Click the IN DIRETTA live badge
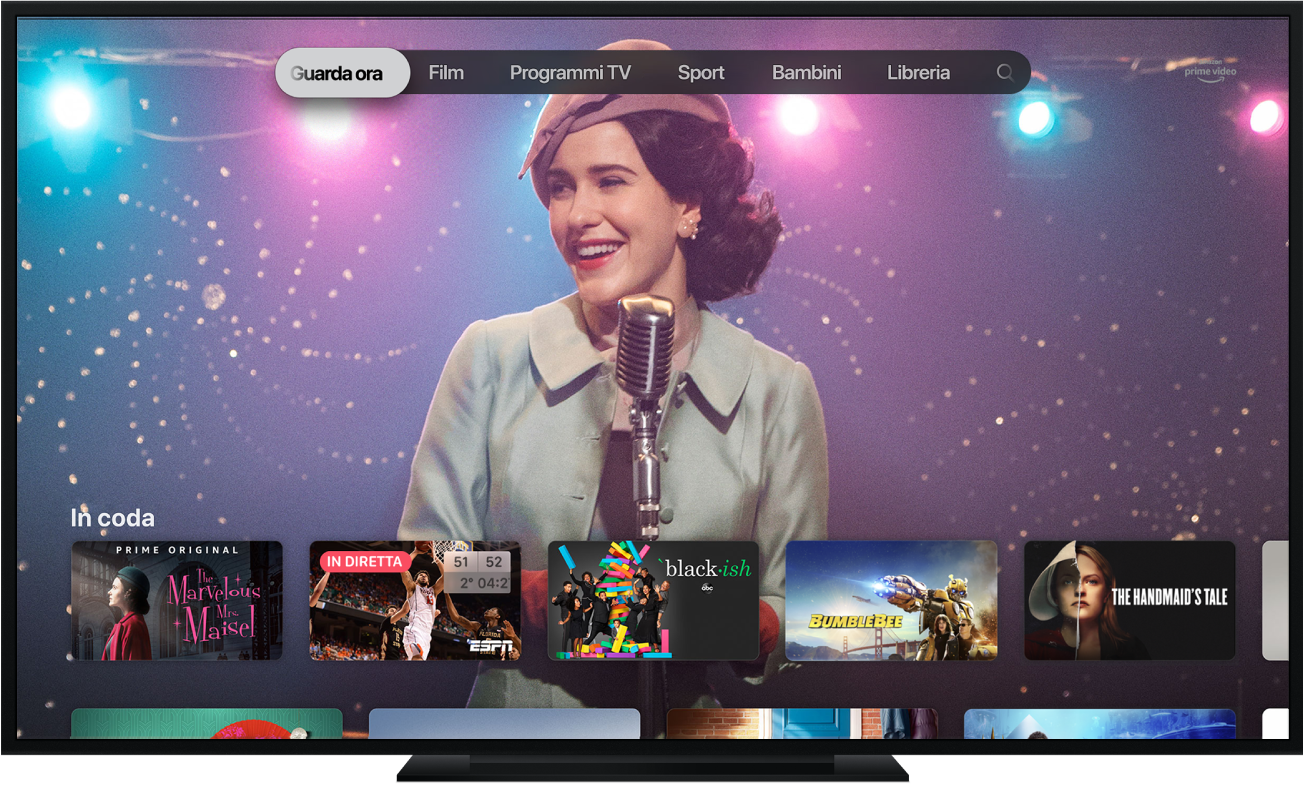The width and height of the screenshot is (1303, 785). tap(364, 562)
